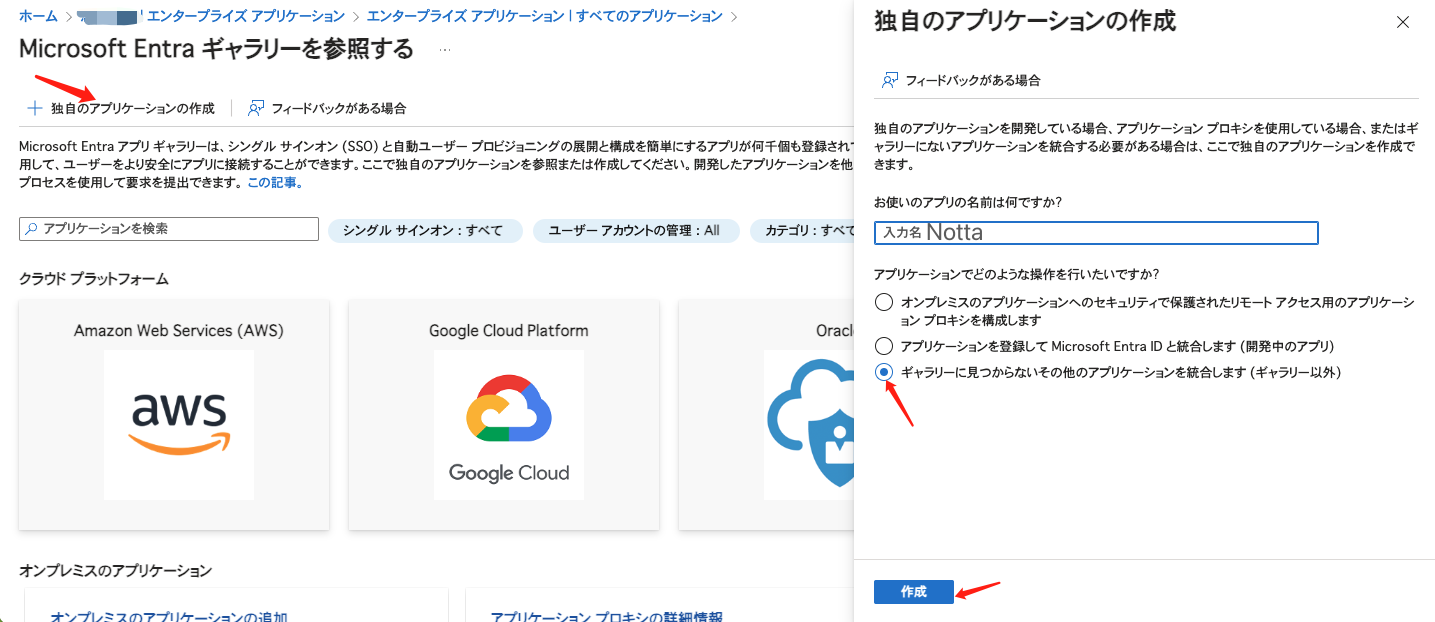Click the Google Cloud logo
1435x622 pixels.
509,424
